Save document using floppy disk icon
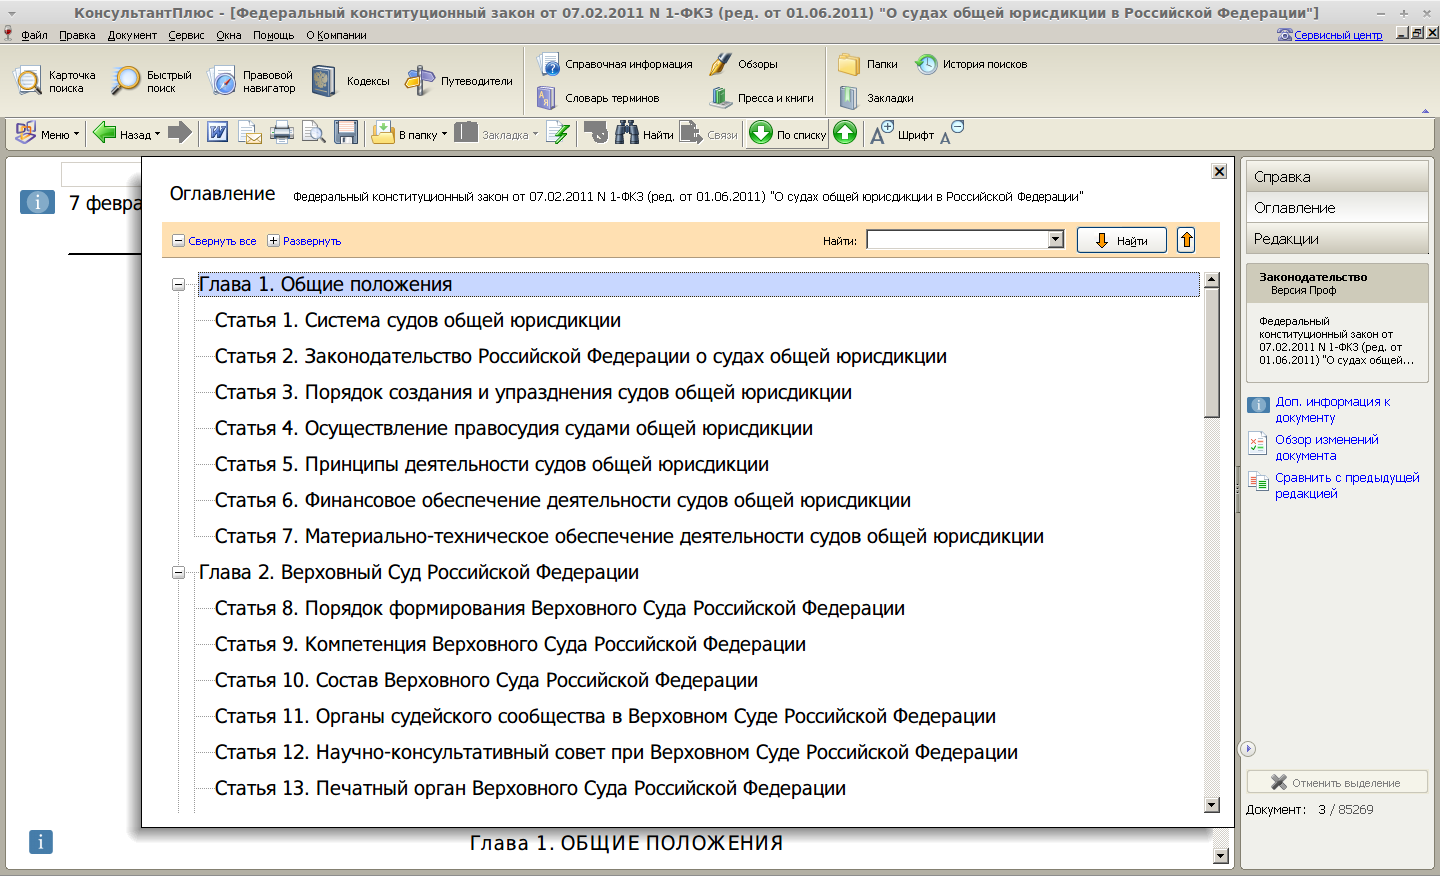1440x876 pixels. coord(346,133)
